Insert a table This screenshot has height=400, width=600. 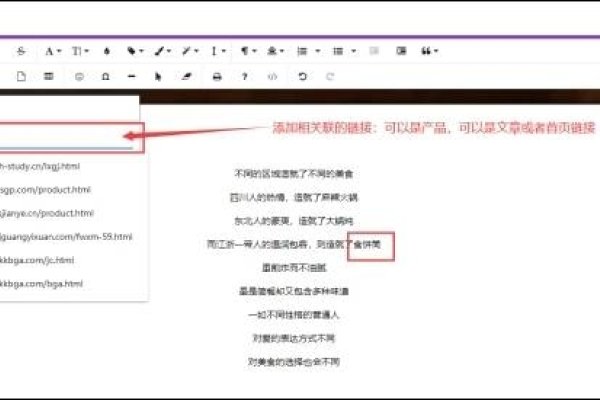[49, 77]
